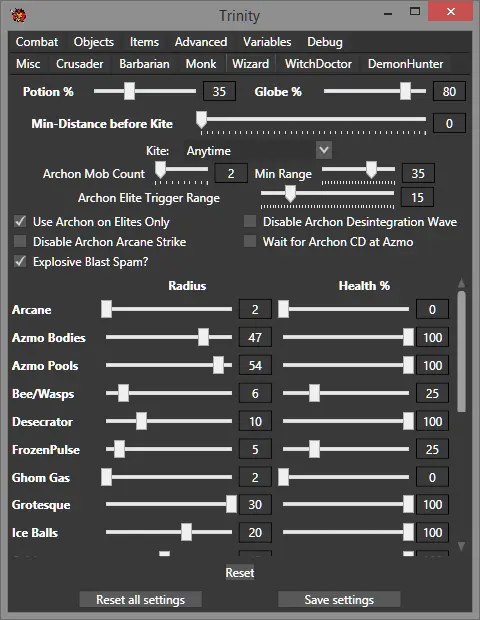Click the Azmo Bodies radius value field
Image resolution: width=480 pixels, height=620 pixels.
[255, 337]
